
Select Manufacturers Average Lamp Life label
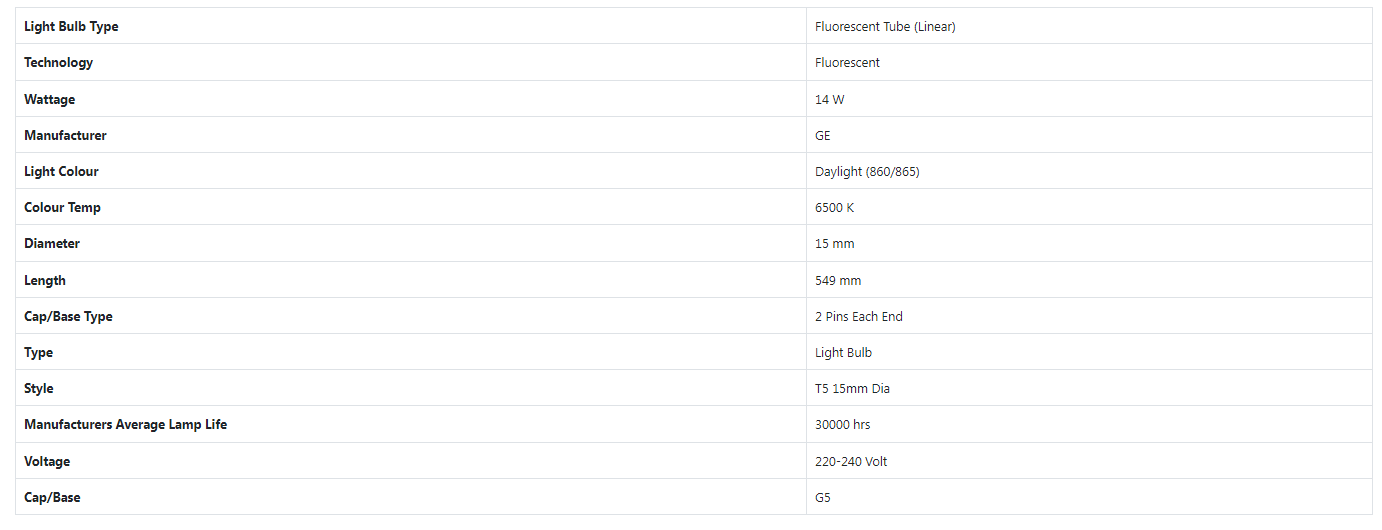click(125, 425)
